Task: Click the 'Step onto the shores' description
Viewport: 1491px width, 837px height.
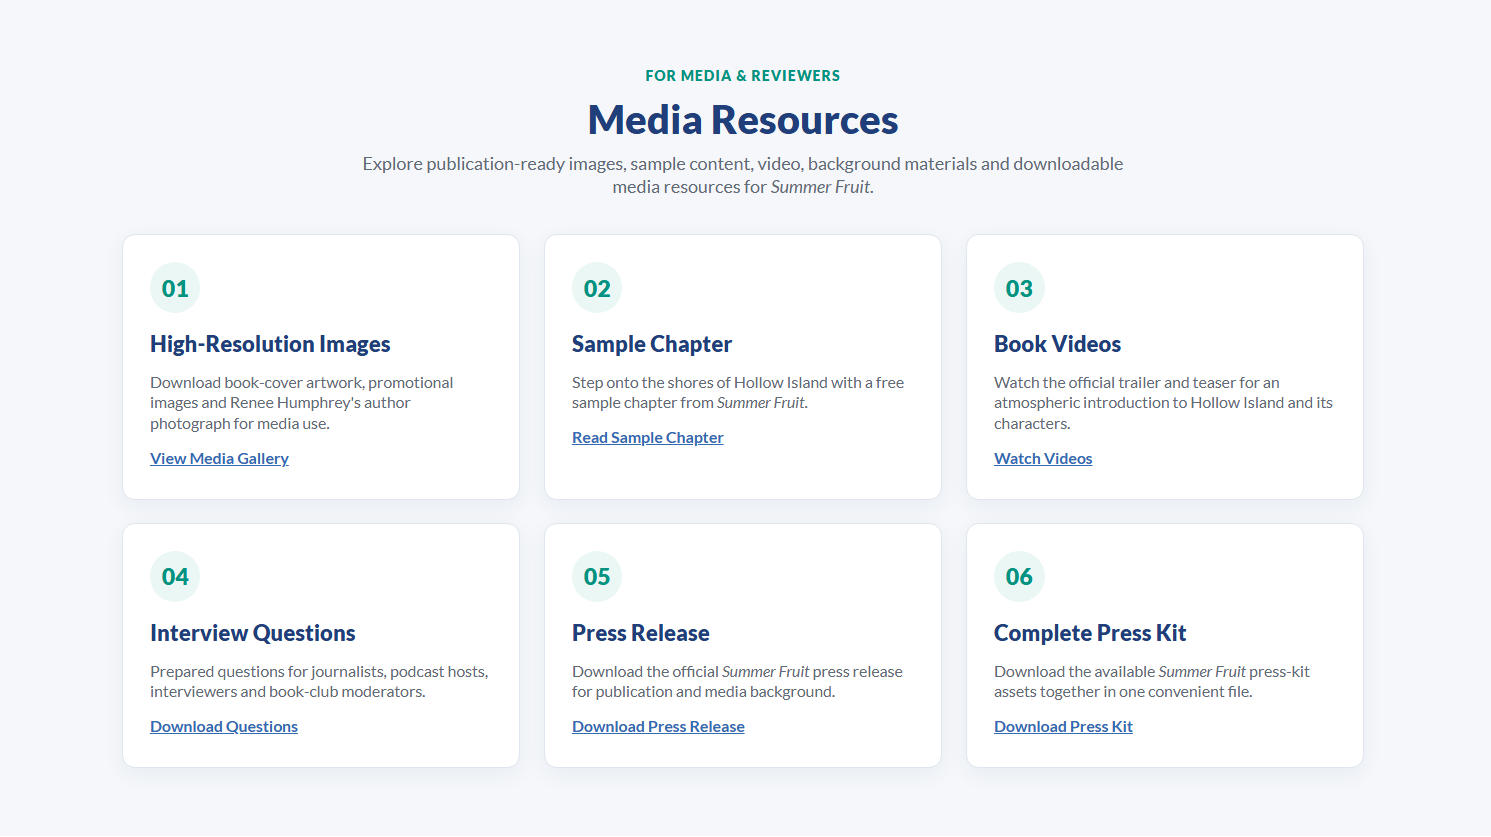Action: point(738,392)
